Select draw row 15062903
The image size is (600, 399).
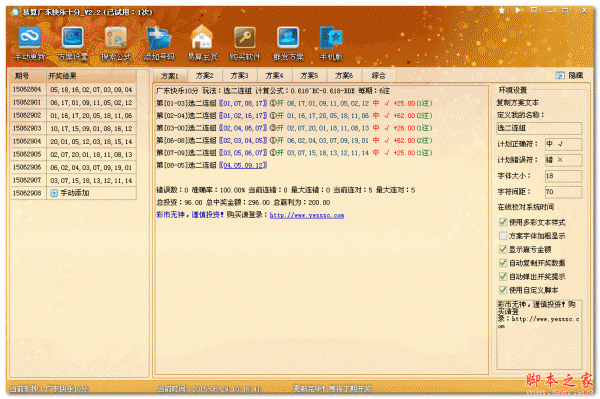(x=73, y=129)
